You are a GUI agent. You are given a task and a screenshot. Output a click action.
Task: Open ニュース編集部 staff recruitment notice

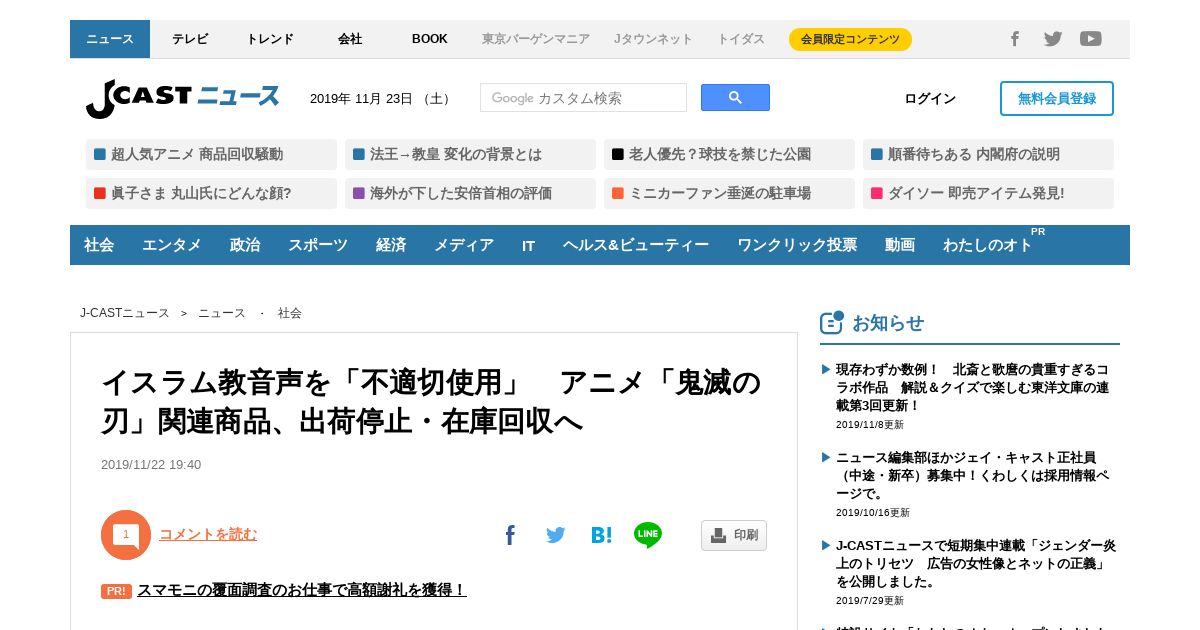click(x=972, y=476)
